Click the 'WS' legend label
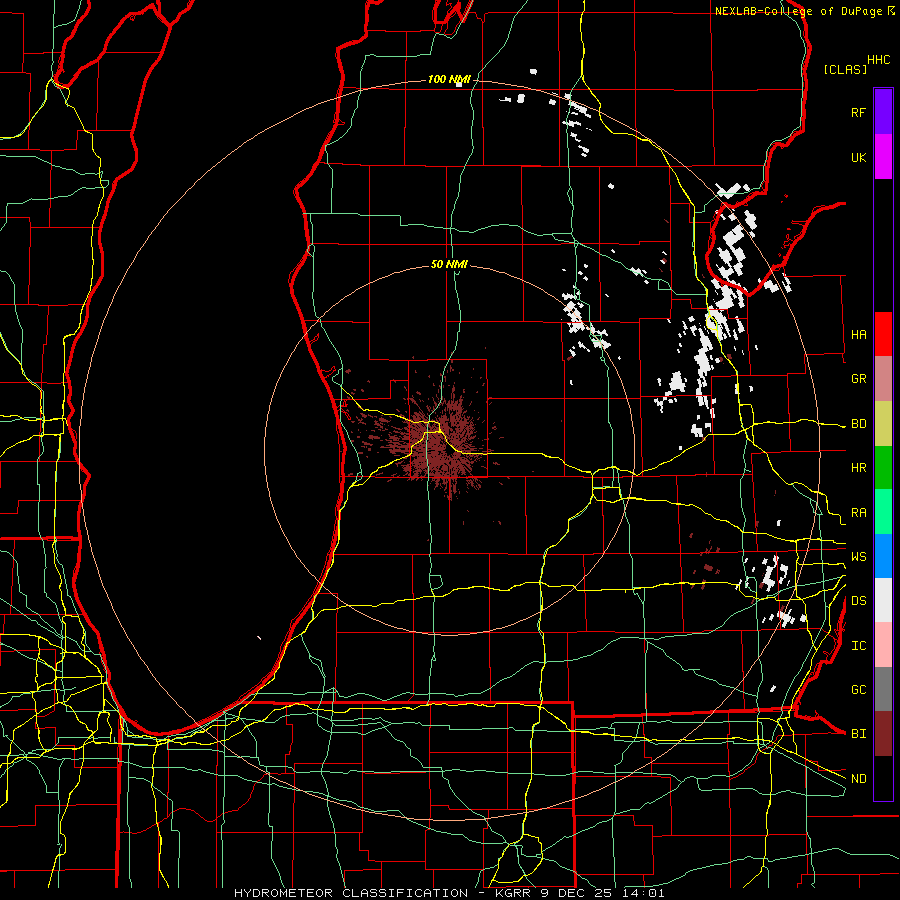900x900 pixels. 859,556
